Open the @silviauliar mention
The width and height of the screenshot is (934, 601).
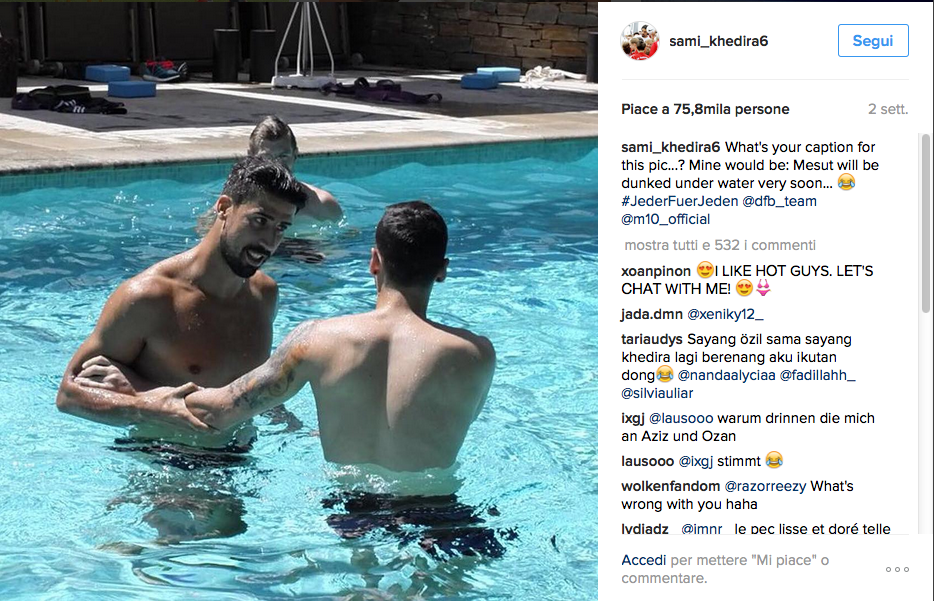(657, 393)
